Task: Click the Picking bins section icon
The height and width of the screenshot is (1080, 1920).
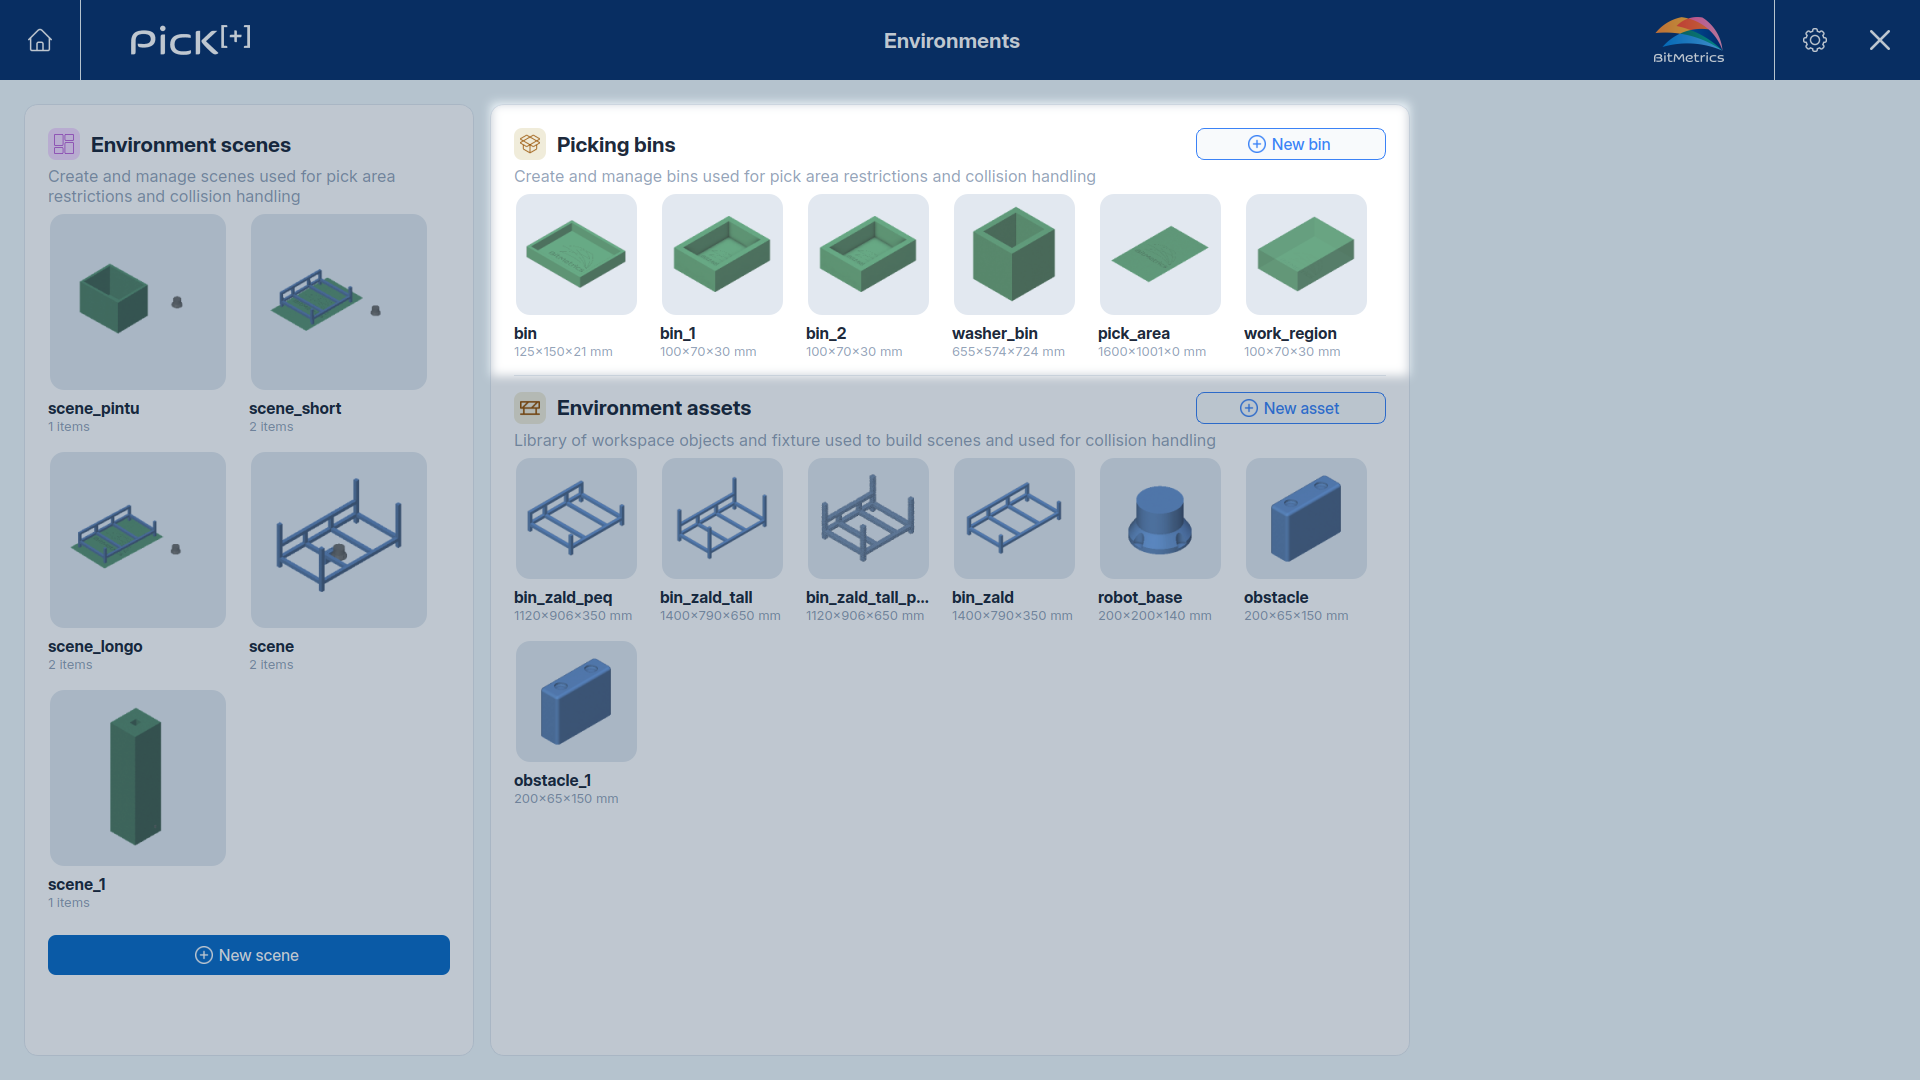Action: pyautogui.click(x=530, y=144)
